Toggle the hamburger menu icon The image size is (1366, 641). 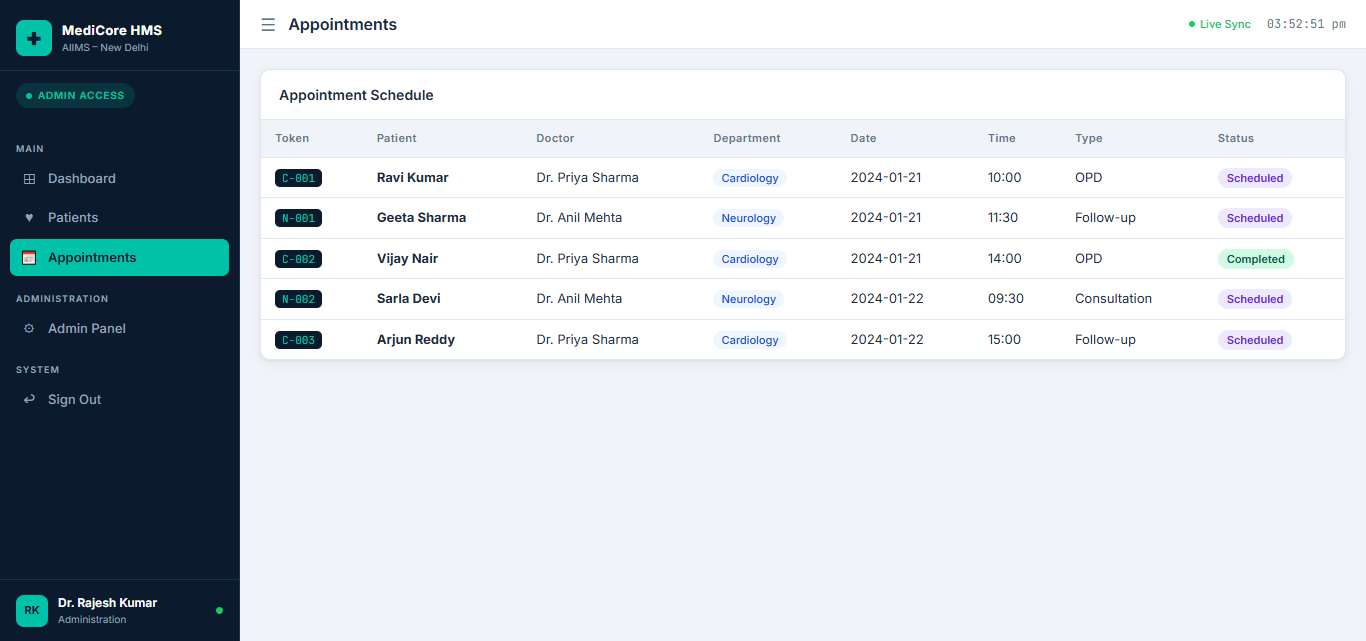[268, 25]
